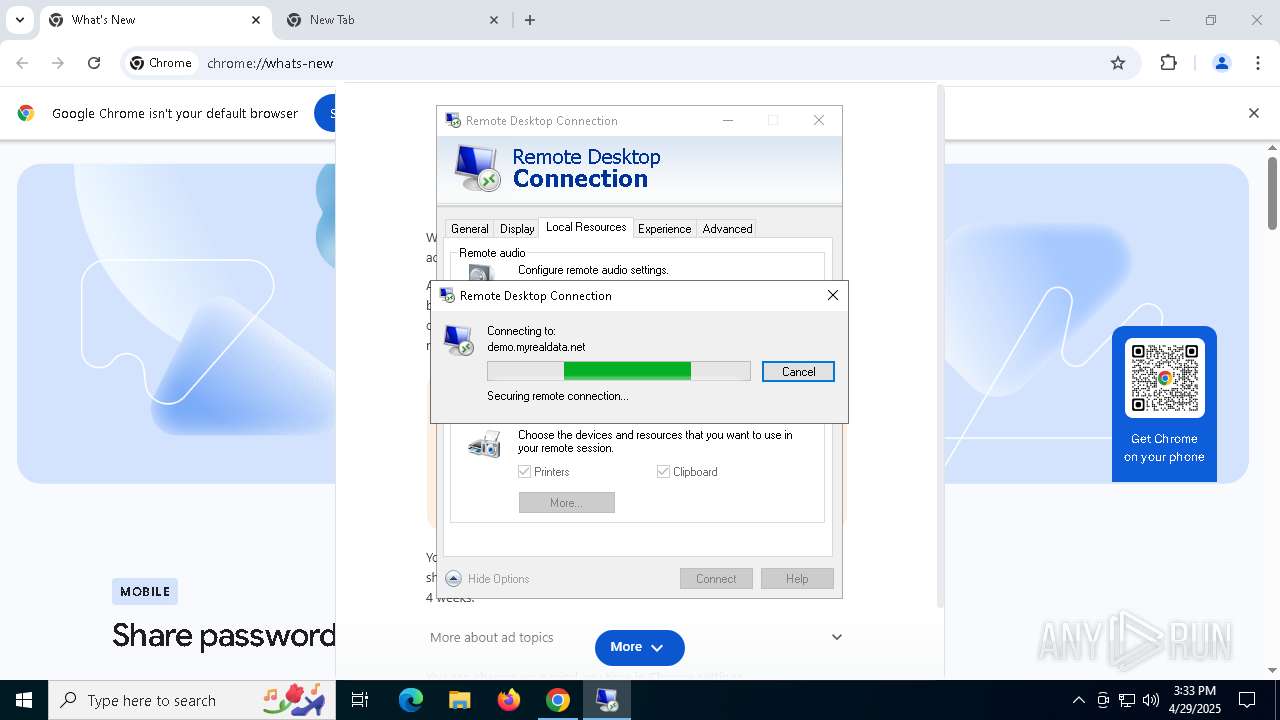This screenshot has height=720, width=1280.
Task: Click the Remote Desktop banner logo icon
Action: [476, 168]
